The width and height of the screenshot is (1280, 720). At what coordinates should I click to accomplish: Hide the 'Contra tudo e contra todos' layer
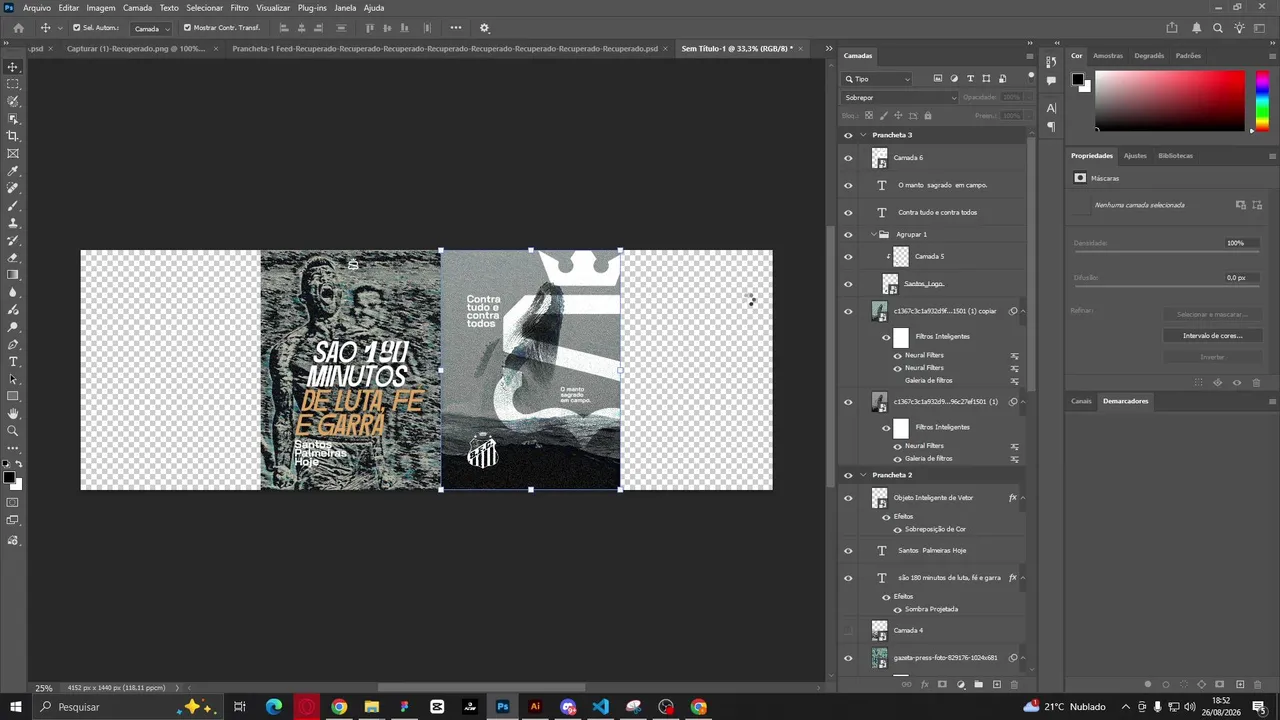848,212
